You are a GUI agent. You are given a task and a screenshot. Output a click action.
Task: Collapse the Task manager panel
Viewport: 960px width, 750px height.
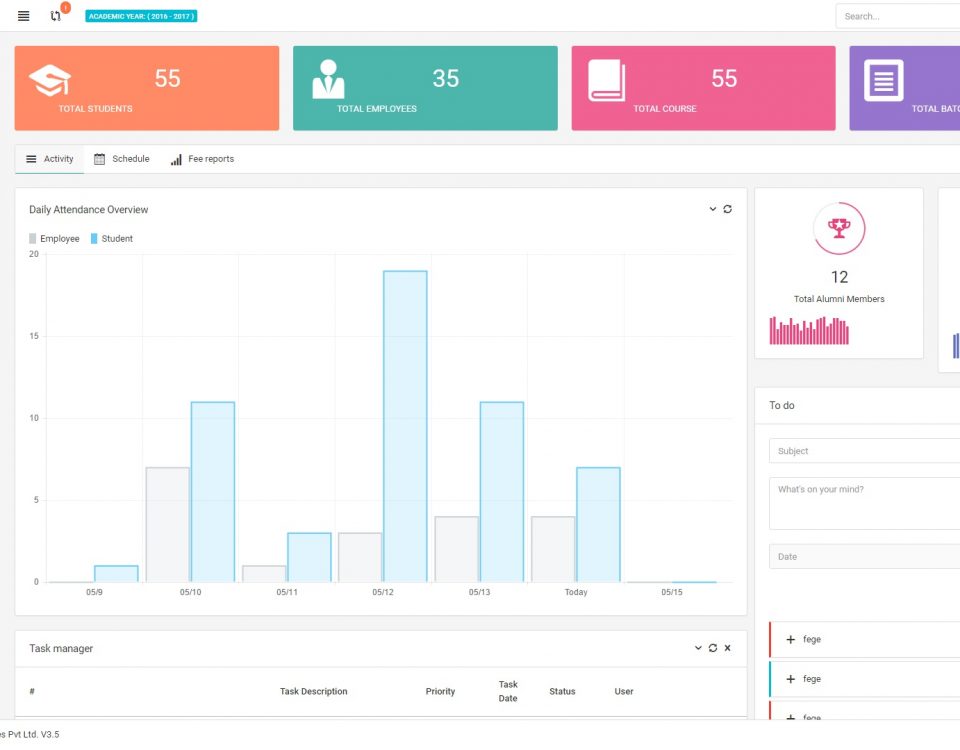(698, 648)
